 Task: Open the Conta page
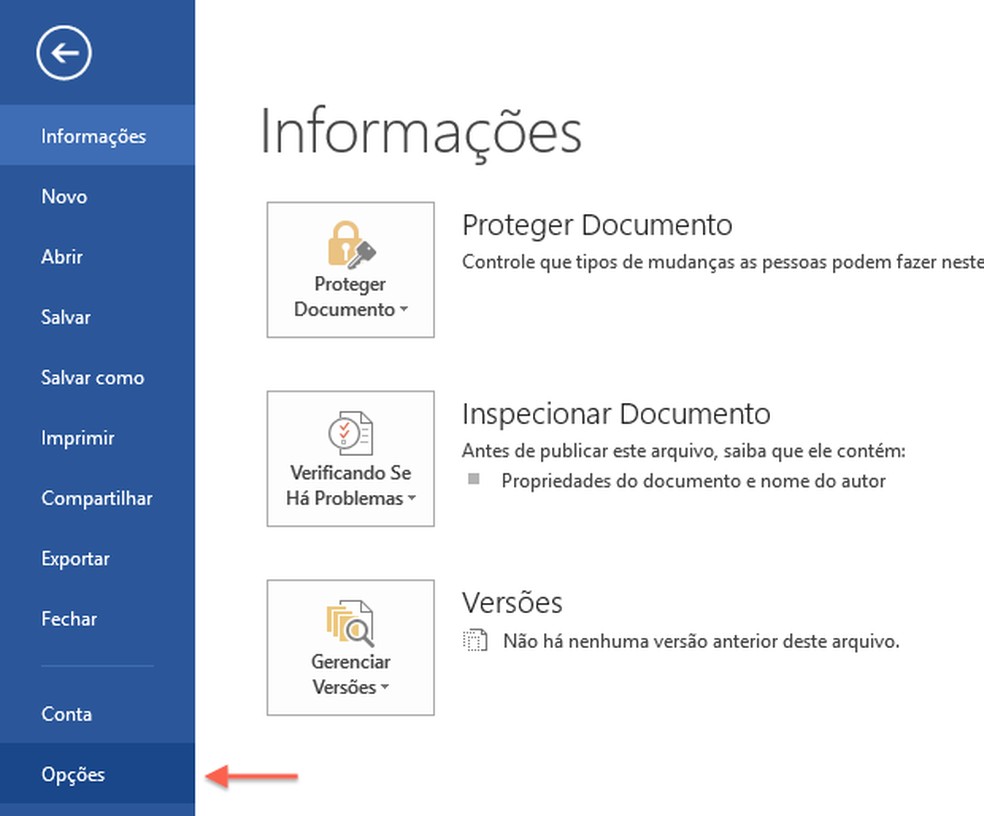coord(97,713)
